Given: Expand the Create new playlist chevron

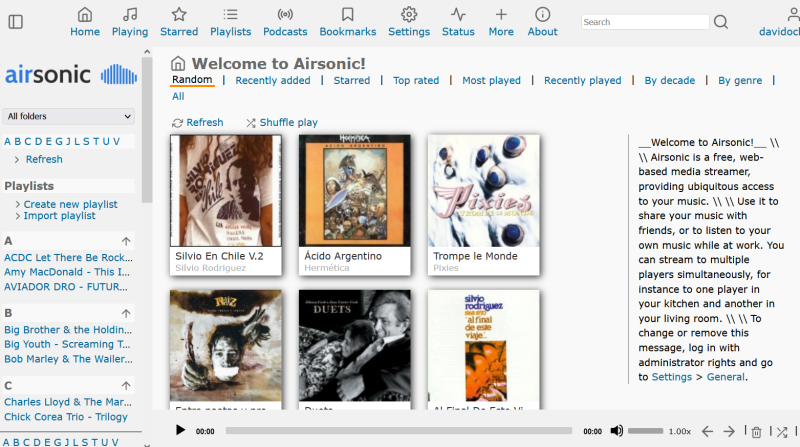Looking at the screenshot, I should [x=18, y=204].
